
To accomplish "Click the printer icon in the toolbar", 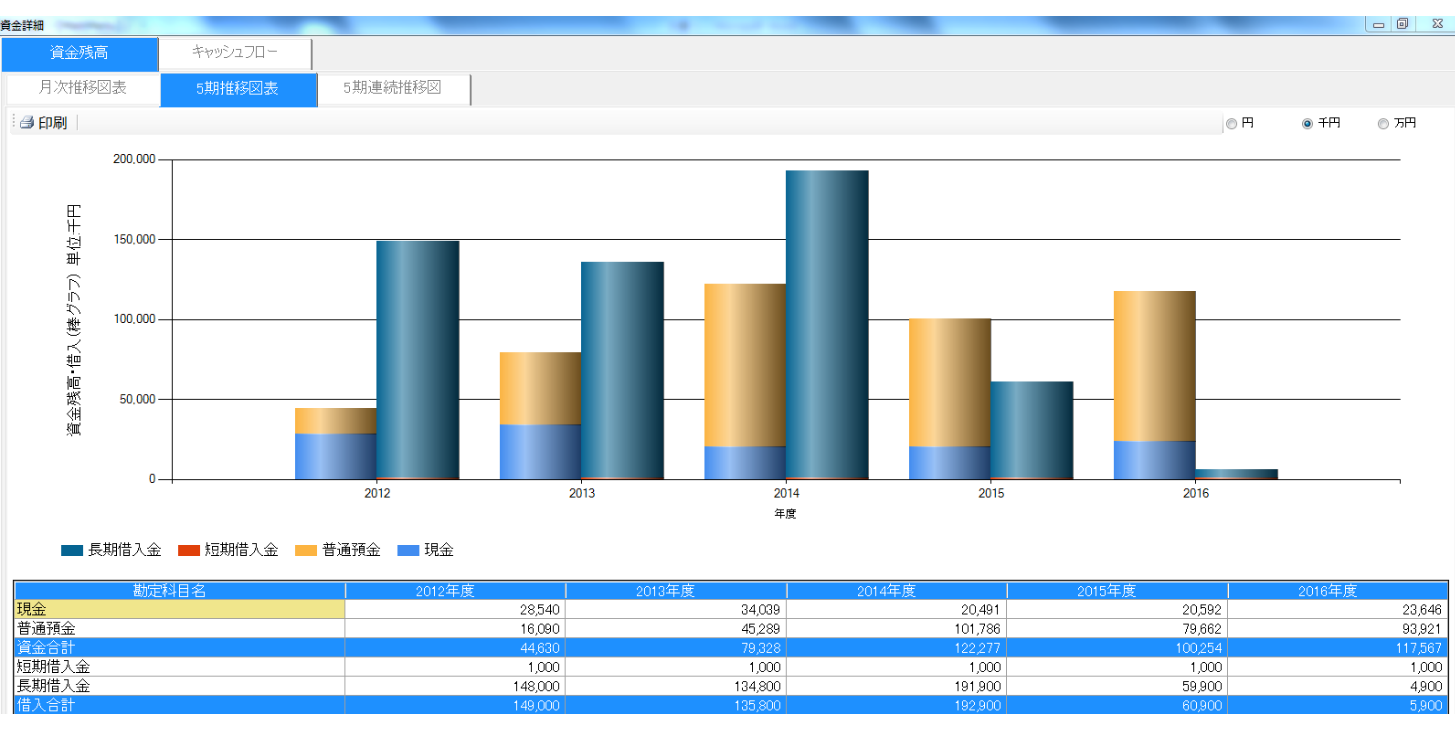I will (27, 123).
